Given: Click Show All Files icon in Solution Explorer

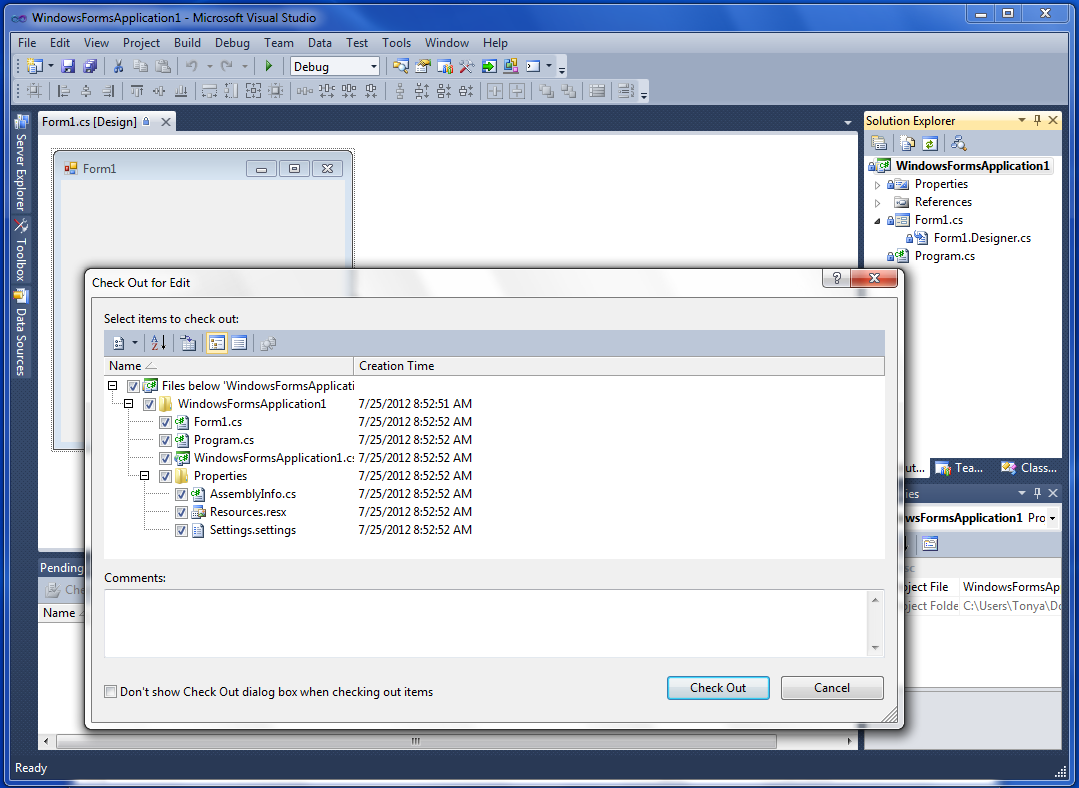Looking at the screenshot, I should tap(907, 144).
